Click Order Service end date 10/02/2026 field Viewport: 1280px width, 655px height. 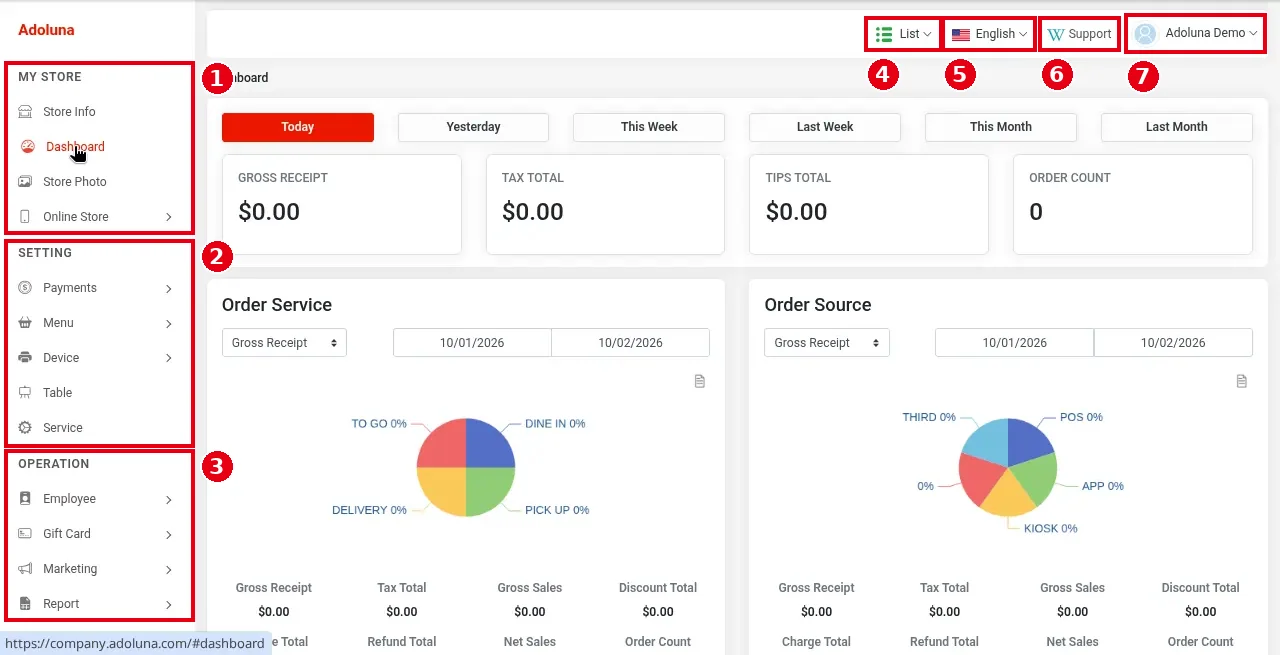tap(631, 342)
